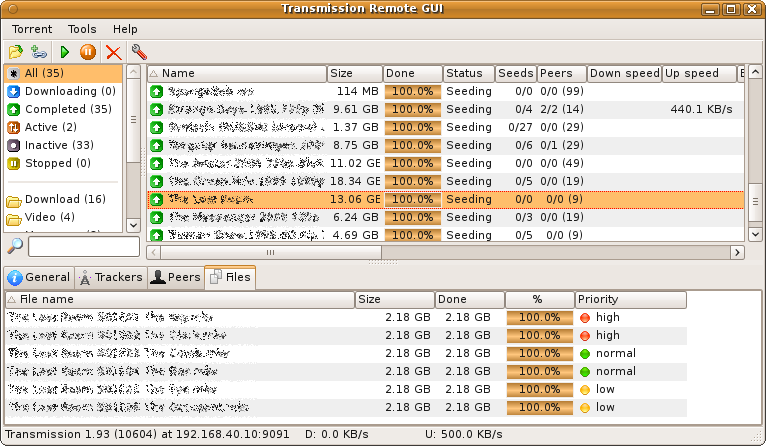Sort torrents by Size column header
This screenshot has height=446, width=766.
point(355,73)
